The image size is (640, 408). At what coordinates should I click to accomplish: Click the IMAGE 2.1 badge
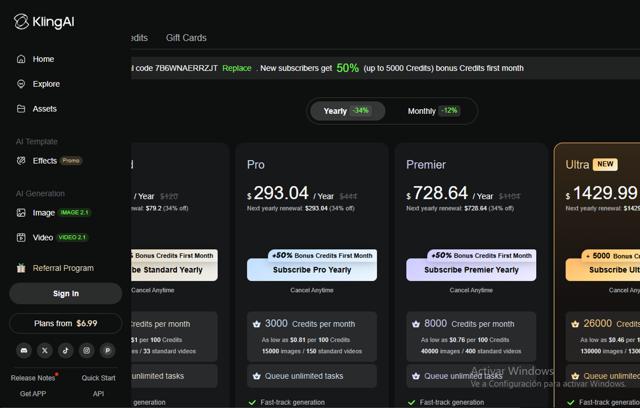[x=74, y=213]
